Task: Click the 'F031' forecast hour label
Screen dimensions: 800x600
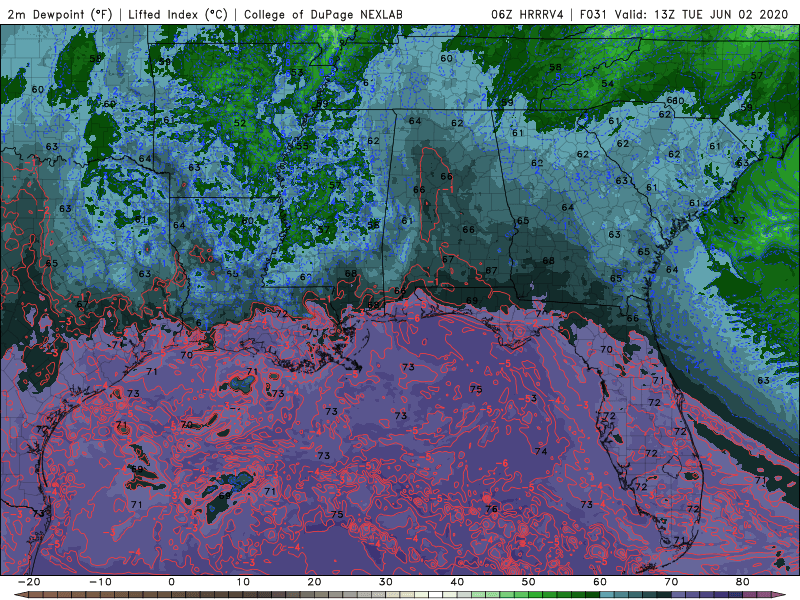Action: click(594, 14)
